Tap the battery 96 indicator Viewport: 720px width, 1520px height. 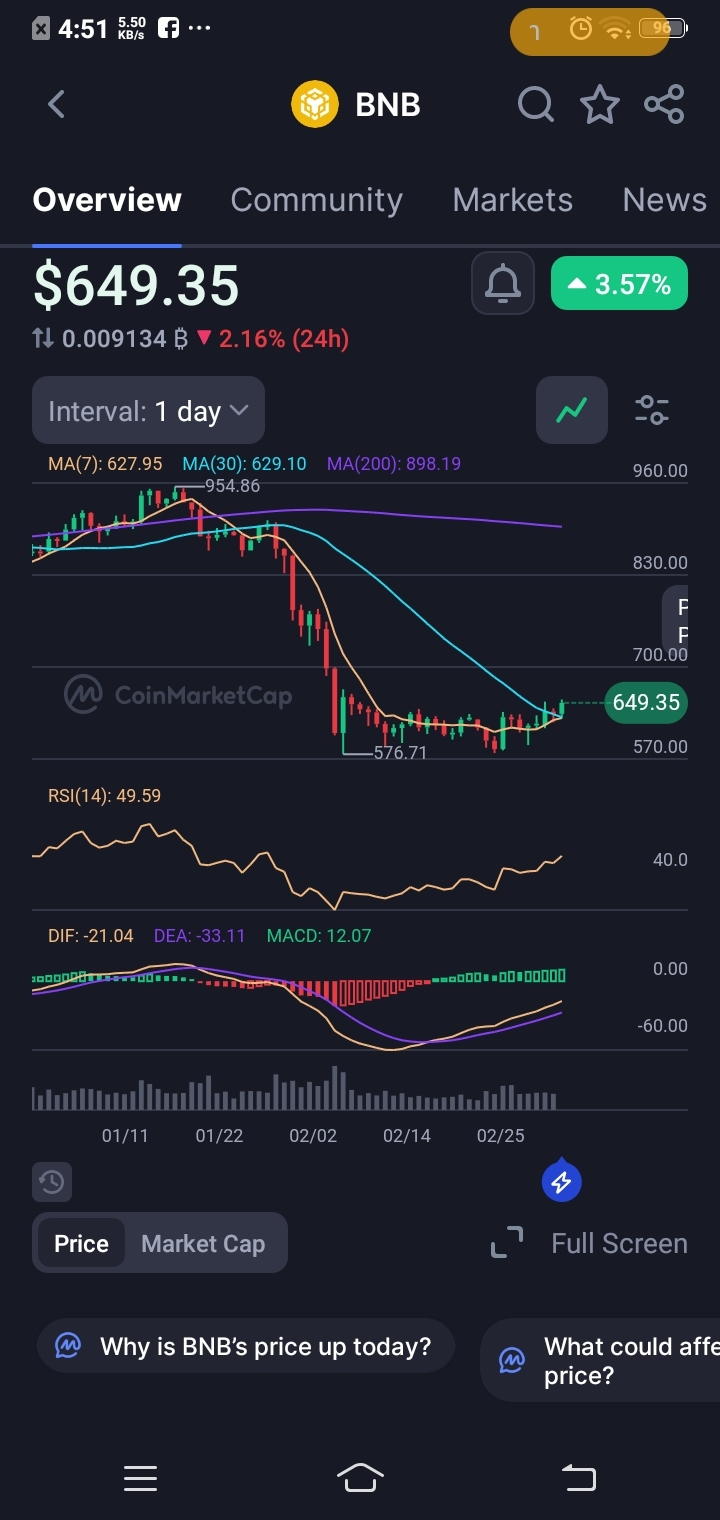(x=662, y=29)
